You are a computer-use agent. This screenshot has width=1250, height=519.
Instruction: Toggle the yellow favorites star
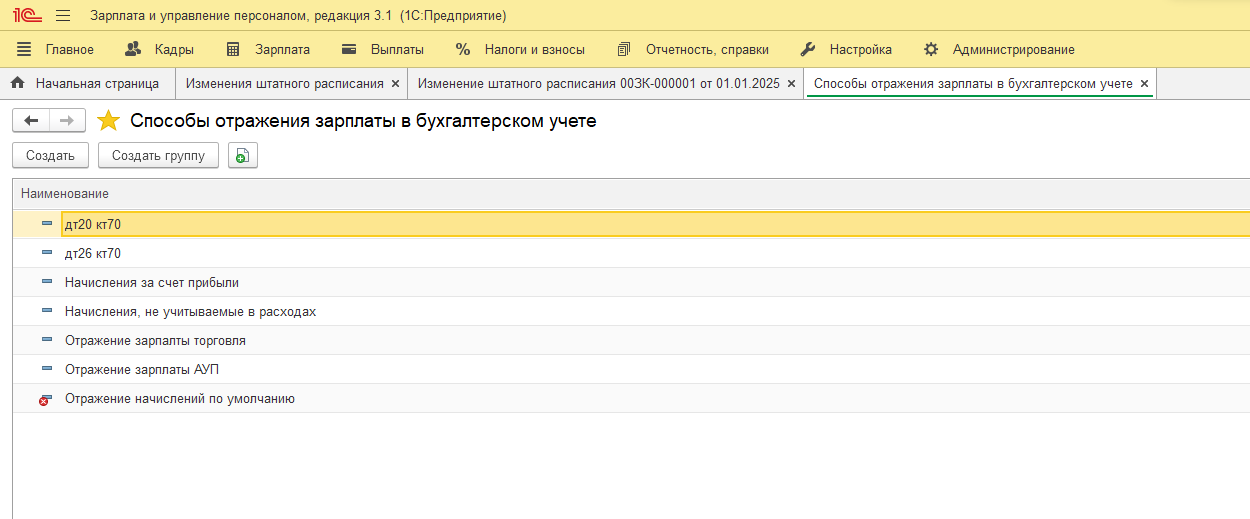(x=108, y=121)
